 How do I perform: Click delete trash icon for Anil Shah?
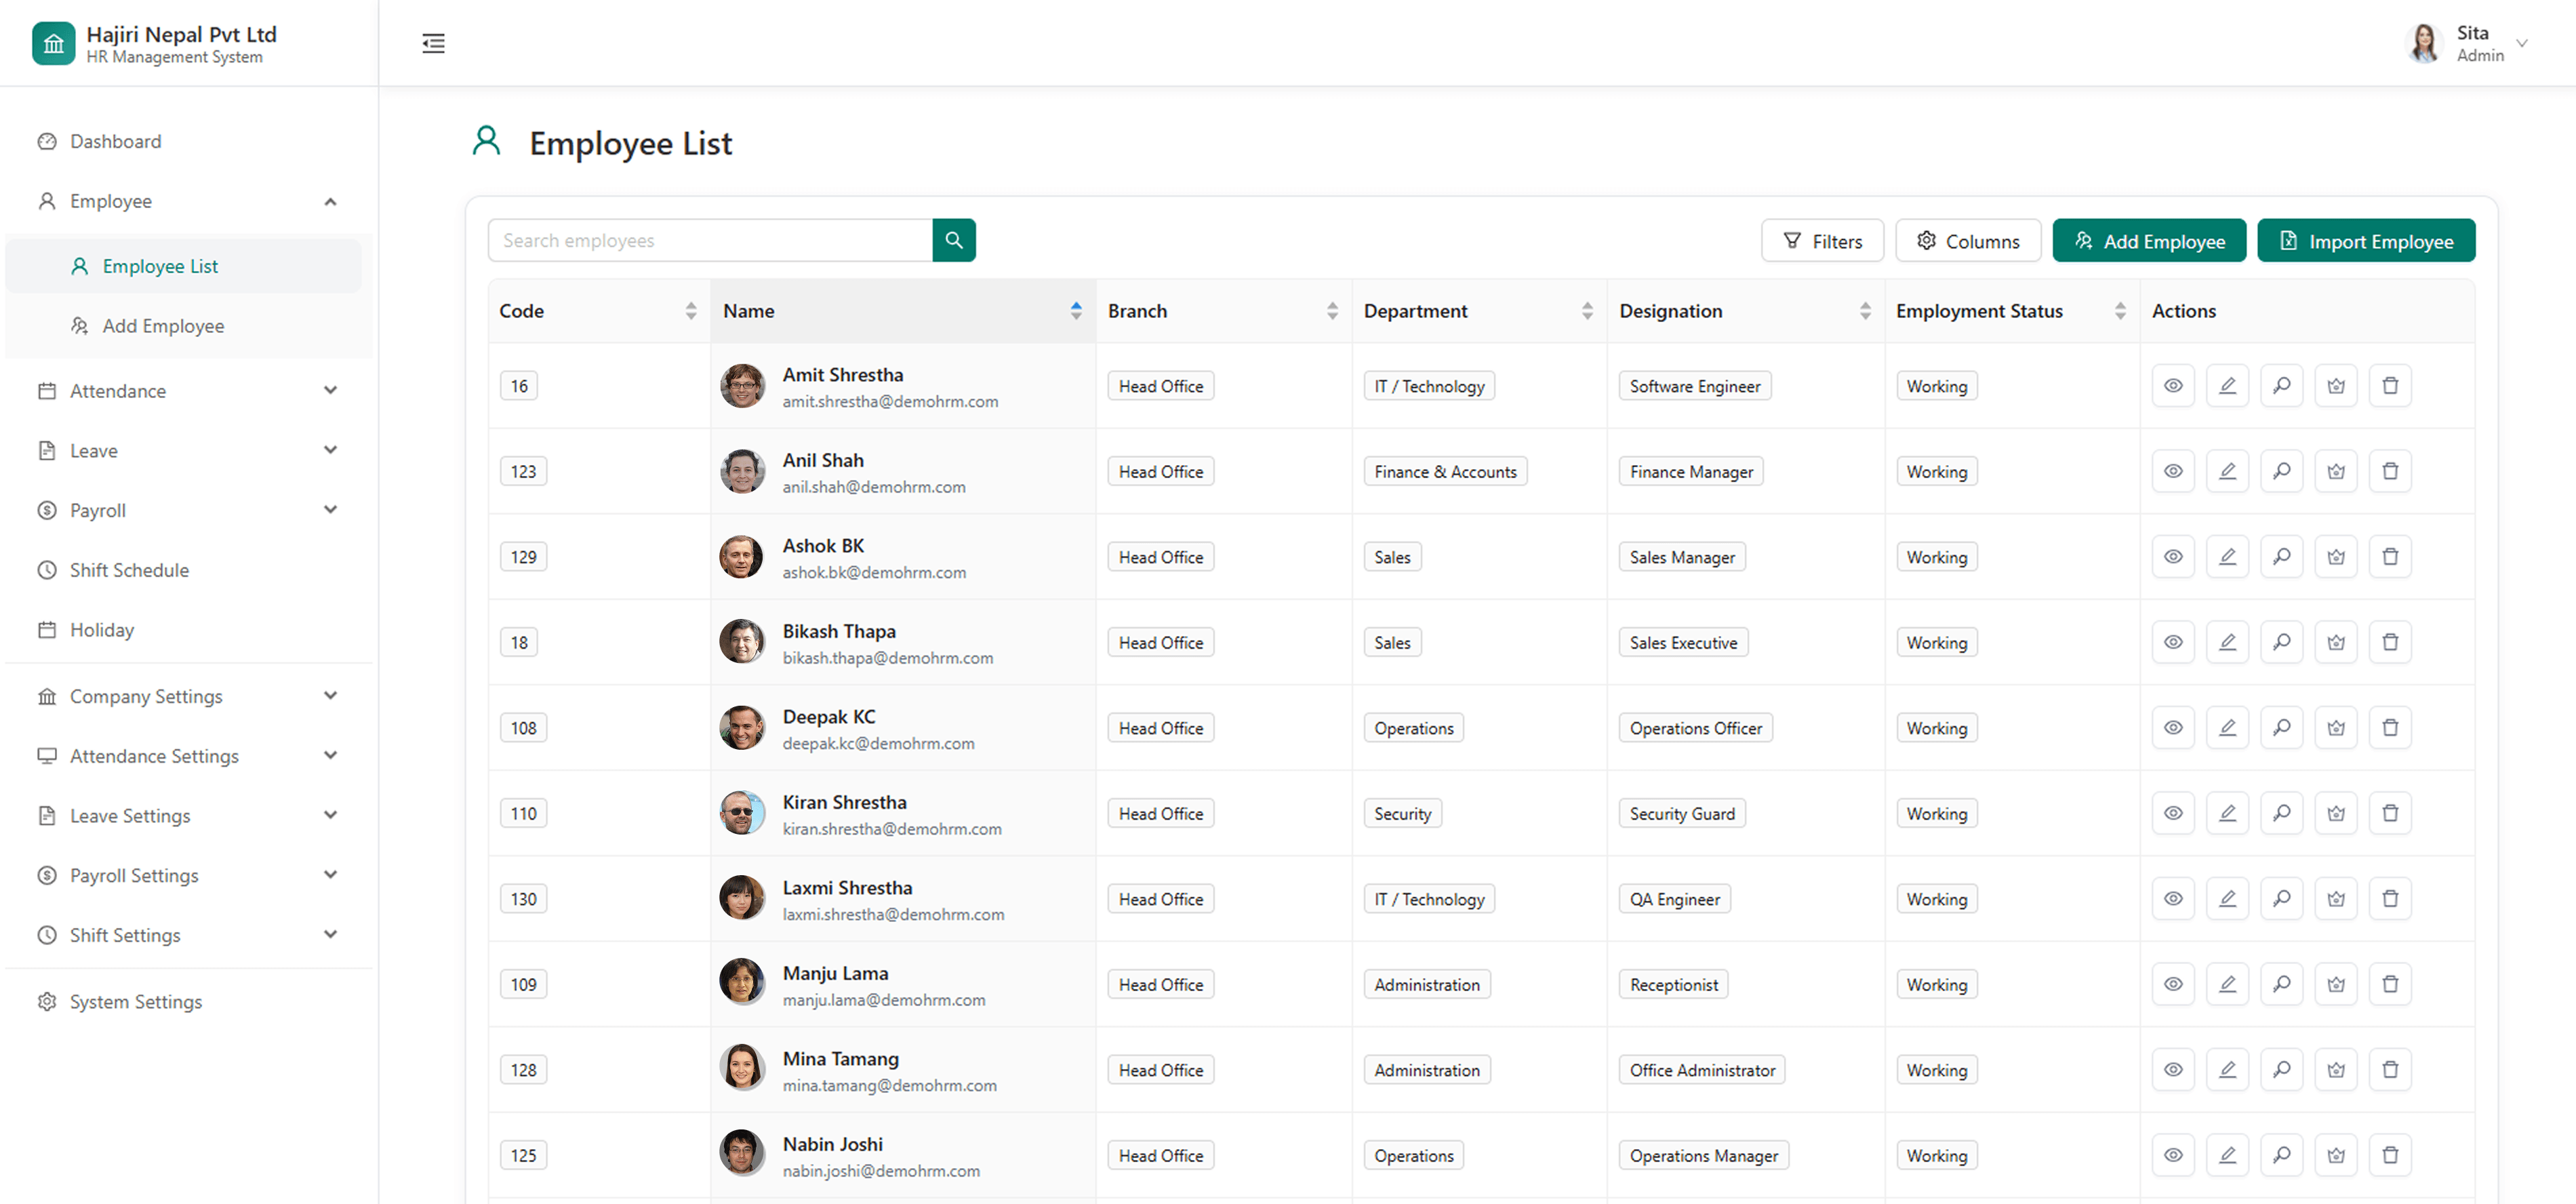tap(2389, 471)
